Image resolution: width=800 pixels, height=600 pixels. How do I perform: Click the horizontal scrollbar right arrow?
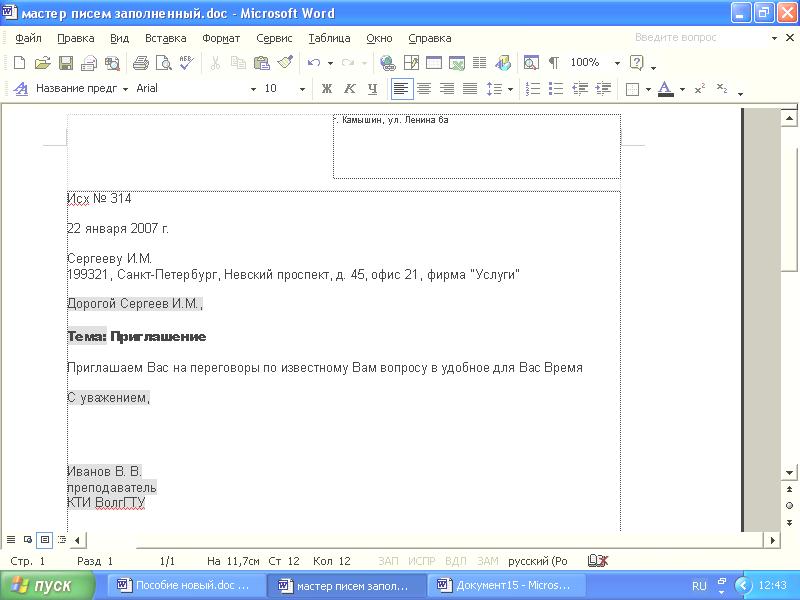[x=772, y=540]
